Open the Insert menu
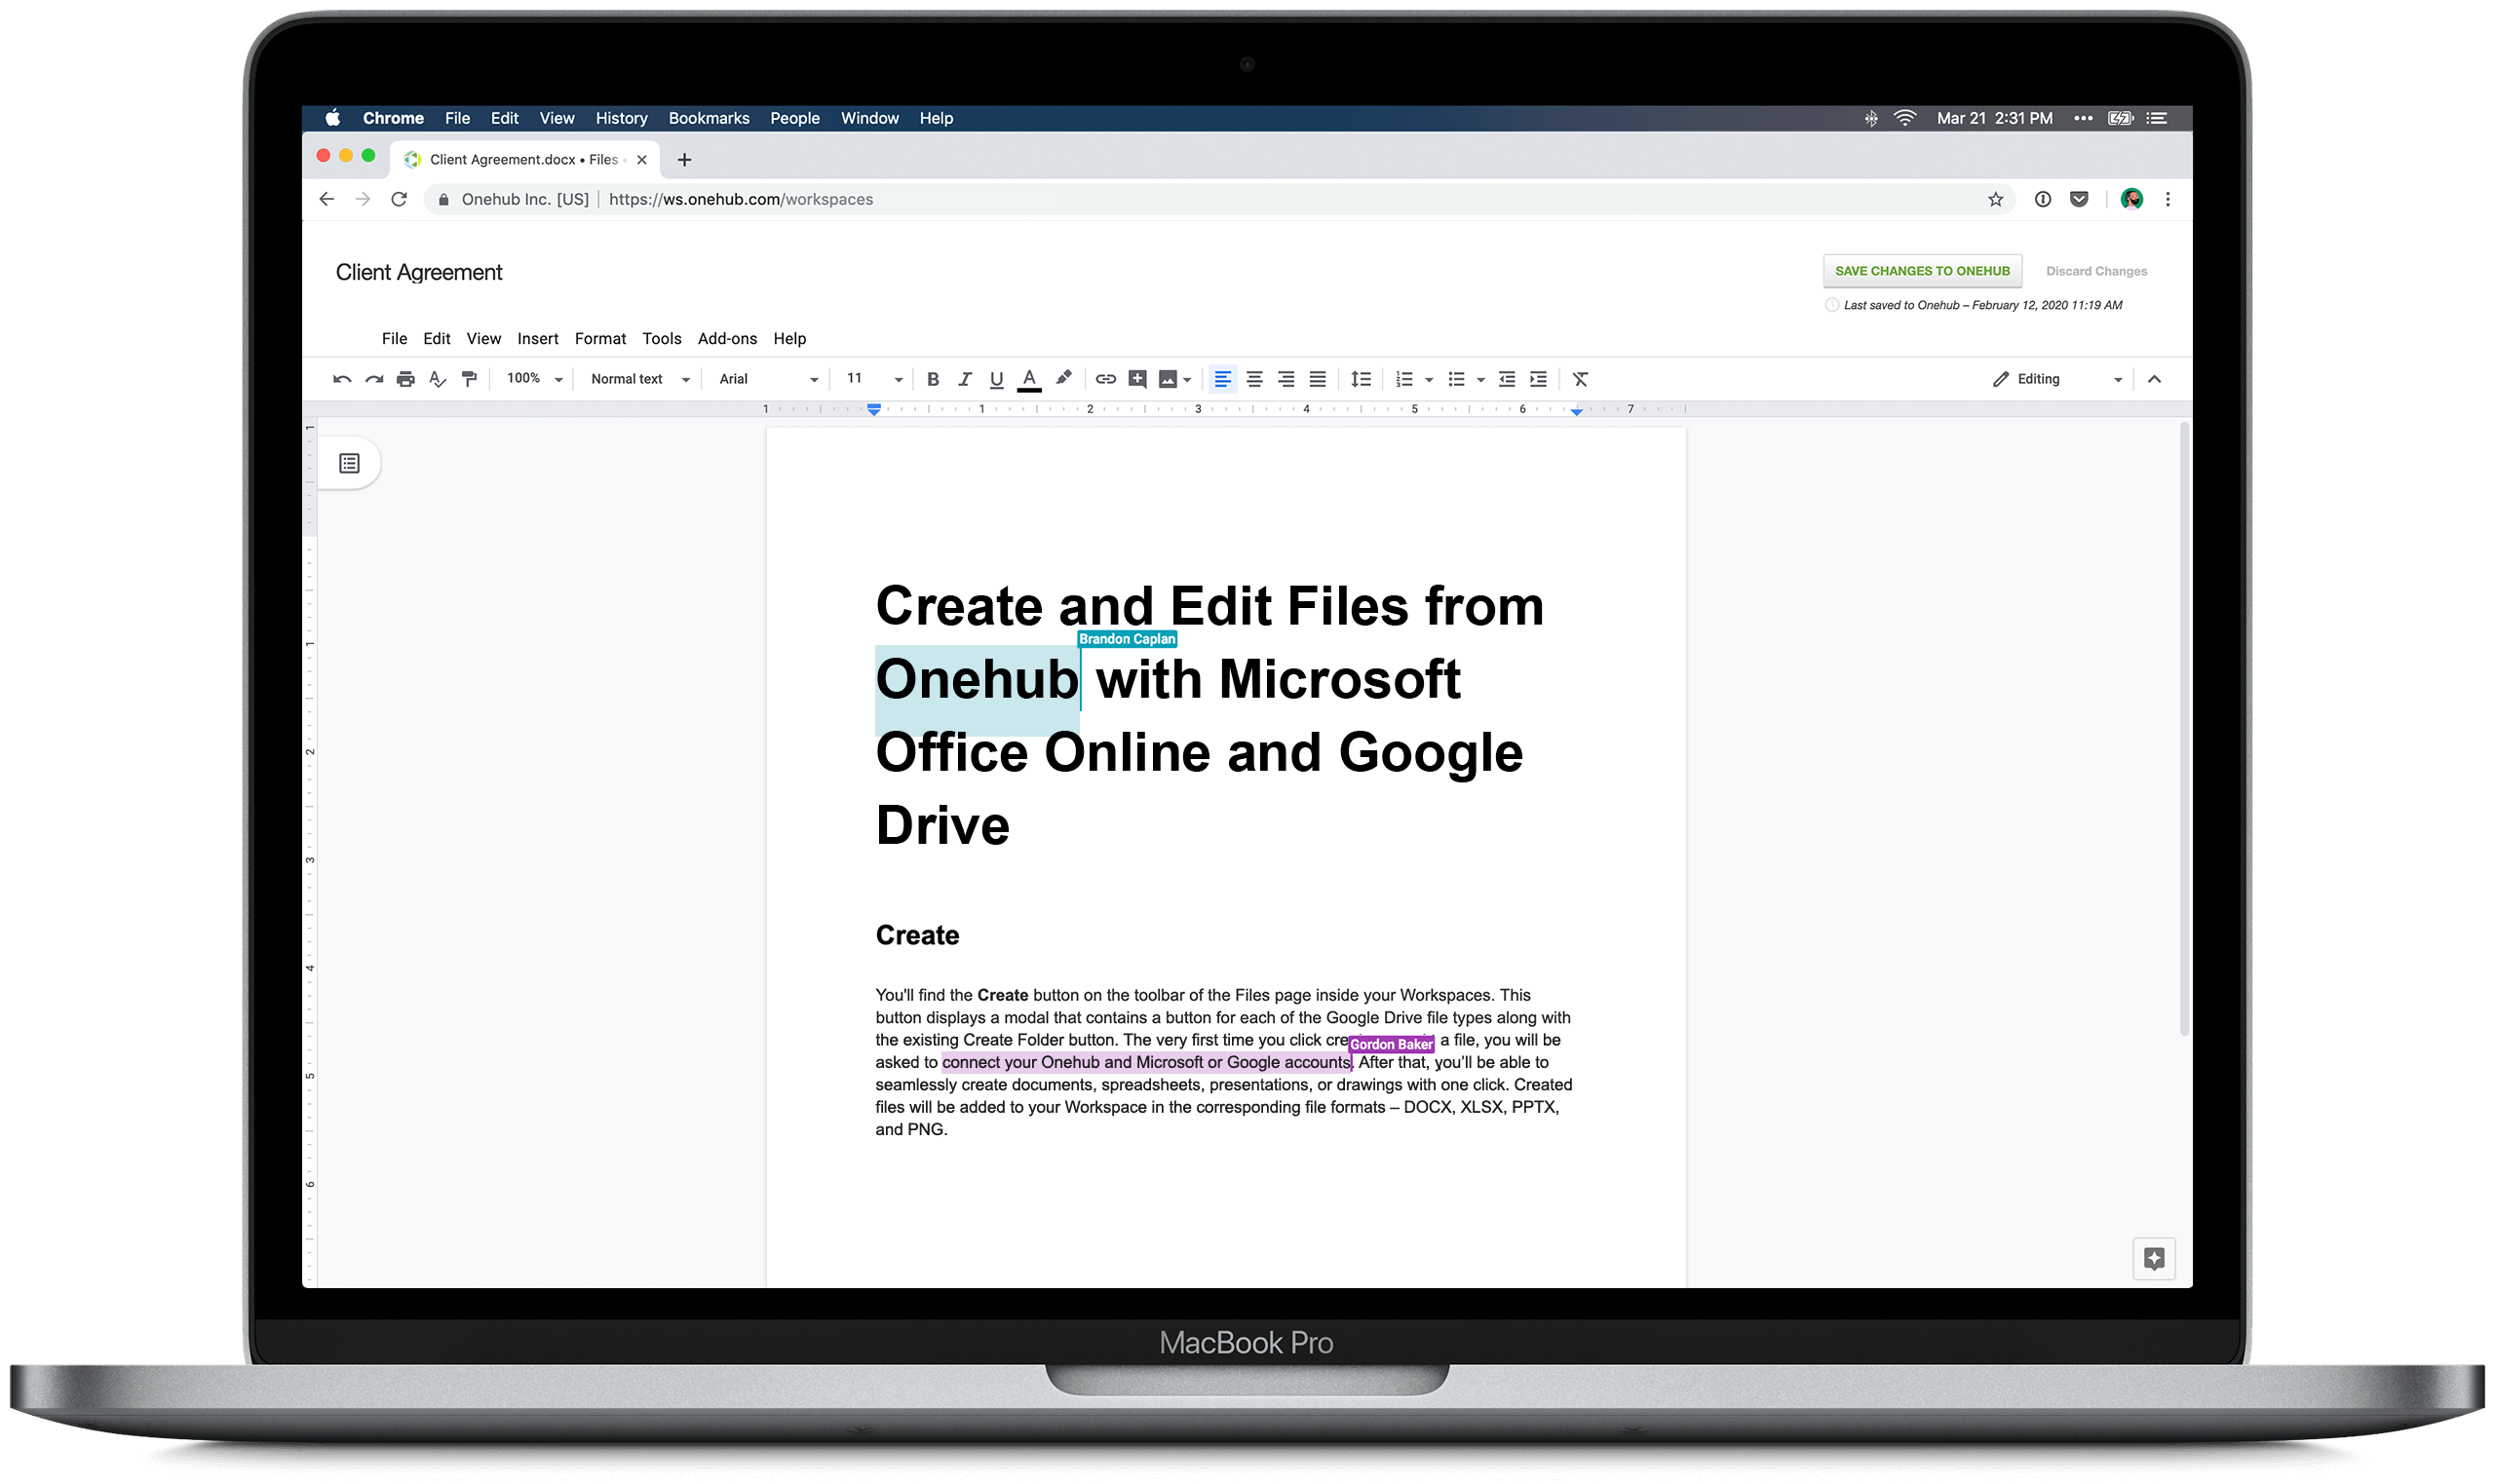 point(538,338)
